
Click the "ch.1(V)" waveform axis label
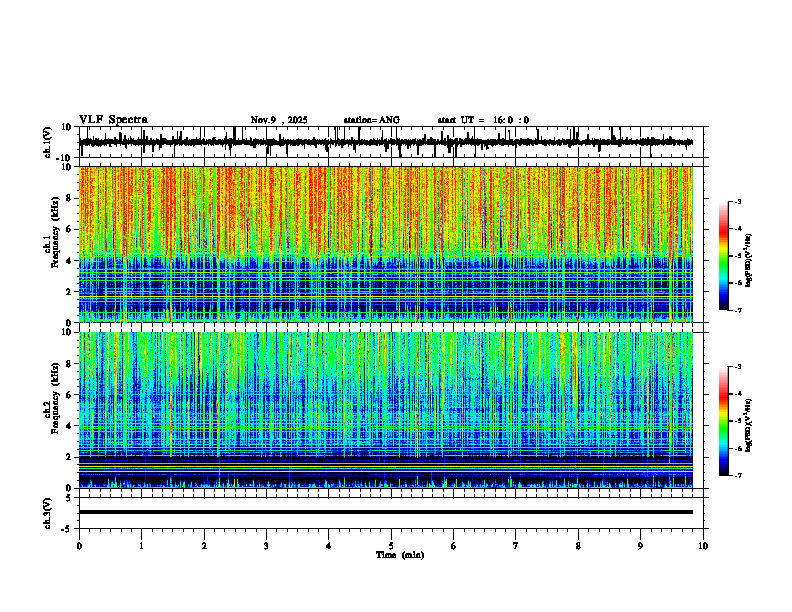(x=48, y=142)
